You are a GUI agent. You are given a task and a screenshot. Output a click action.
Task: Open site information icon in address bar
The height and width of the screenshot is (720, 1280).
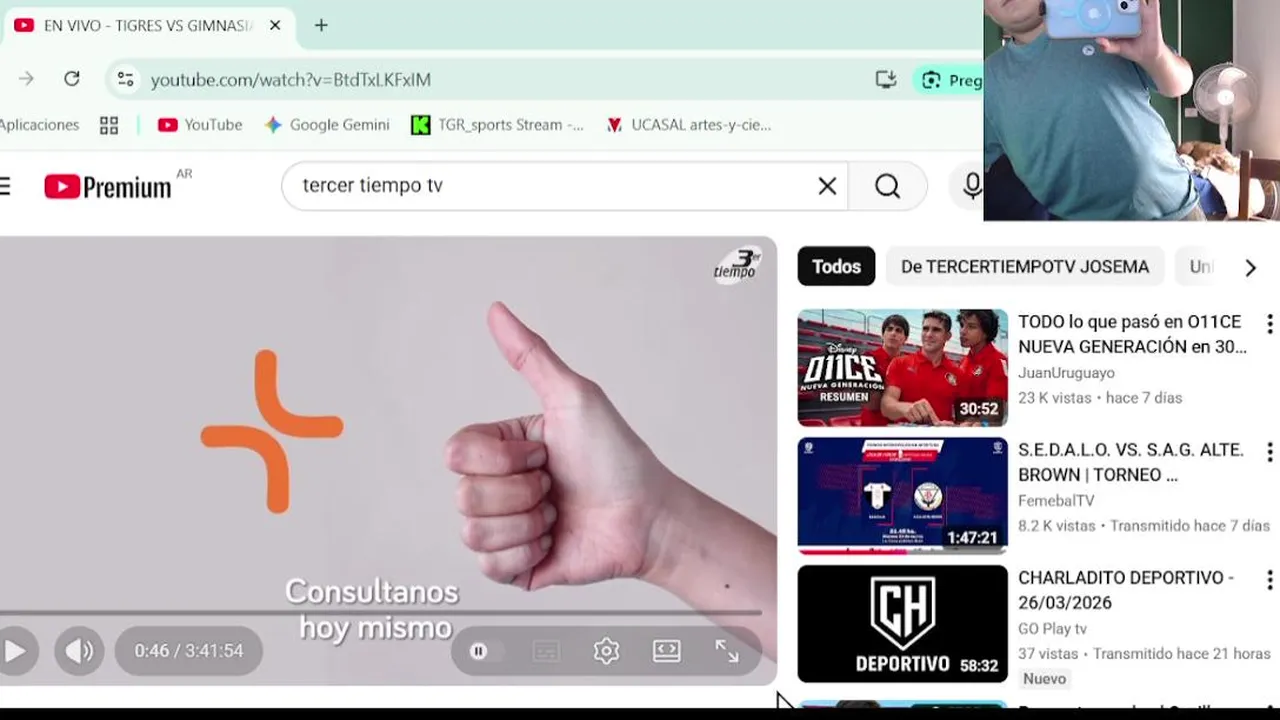point(125,79)
